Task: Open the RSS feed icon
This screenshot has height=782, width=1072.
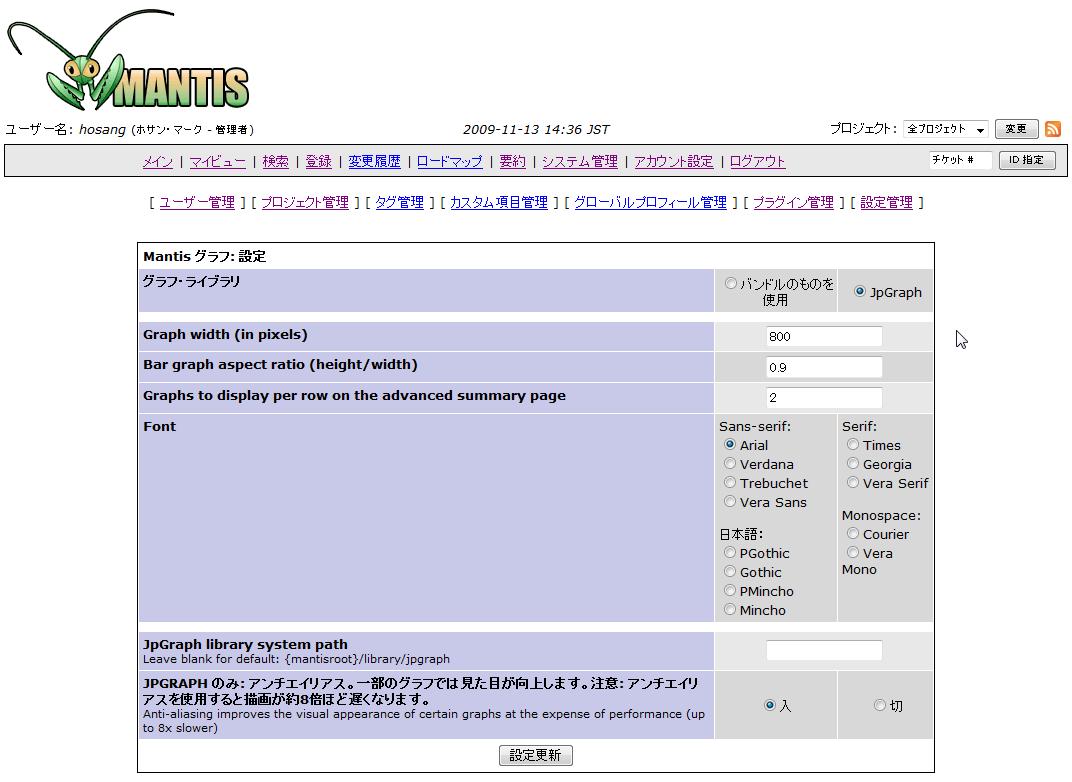Action: click(1053, 129)
